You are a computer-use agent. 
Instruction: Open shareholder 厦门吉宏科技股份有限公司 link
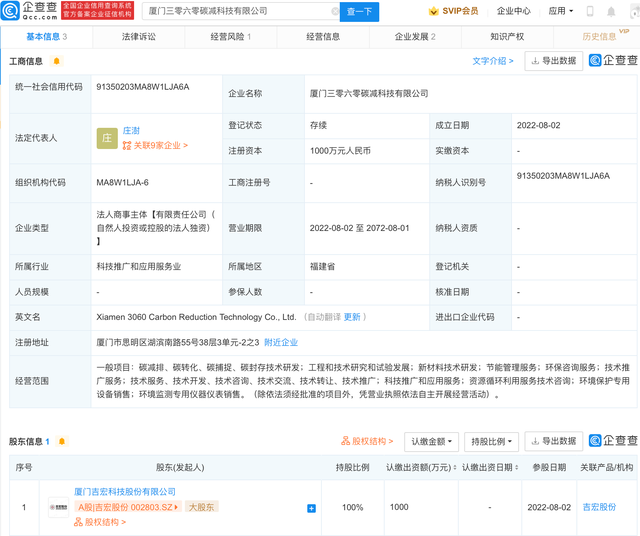point(125,492)
